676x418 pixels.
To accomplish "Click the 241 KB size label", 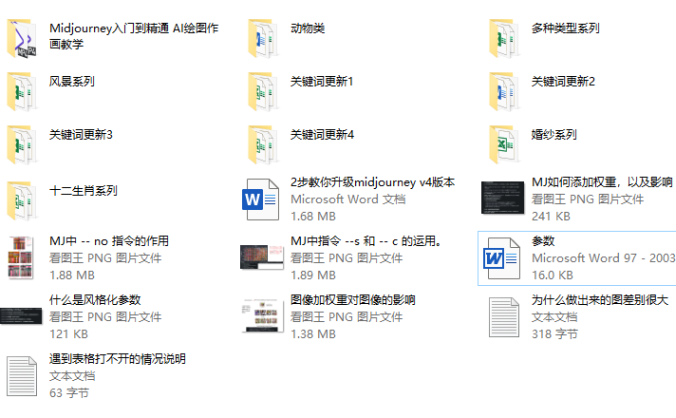I will pyautogui.click(x=551, y=216).
